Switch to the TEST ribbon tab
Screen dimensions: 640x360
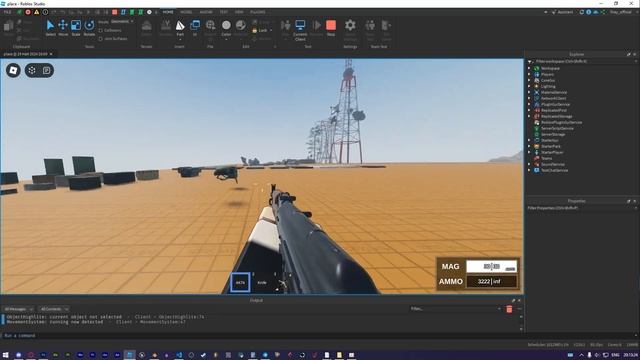point(224,12)
